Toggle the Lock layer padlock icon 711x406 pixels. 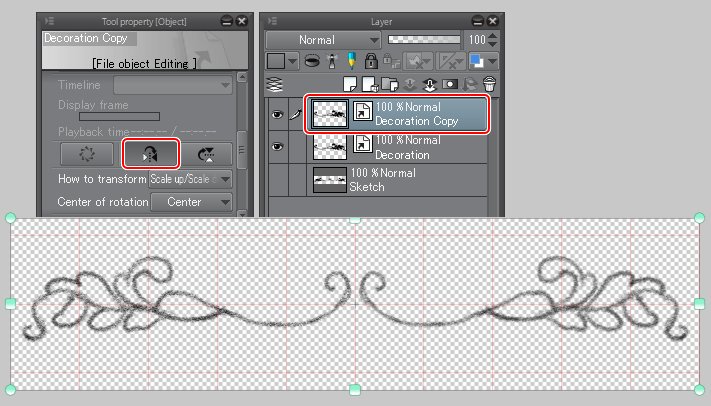point(371,61)
